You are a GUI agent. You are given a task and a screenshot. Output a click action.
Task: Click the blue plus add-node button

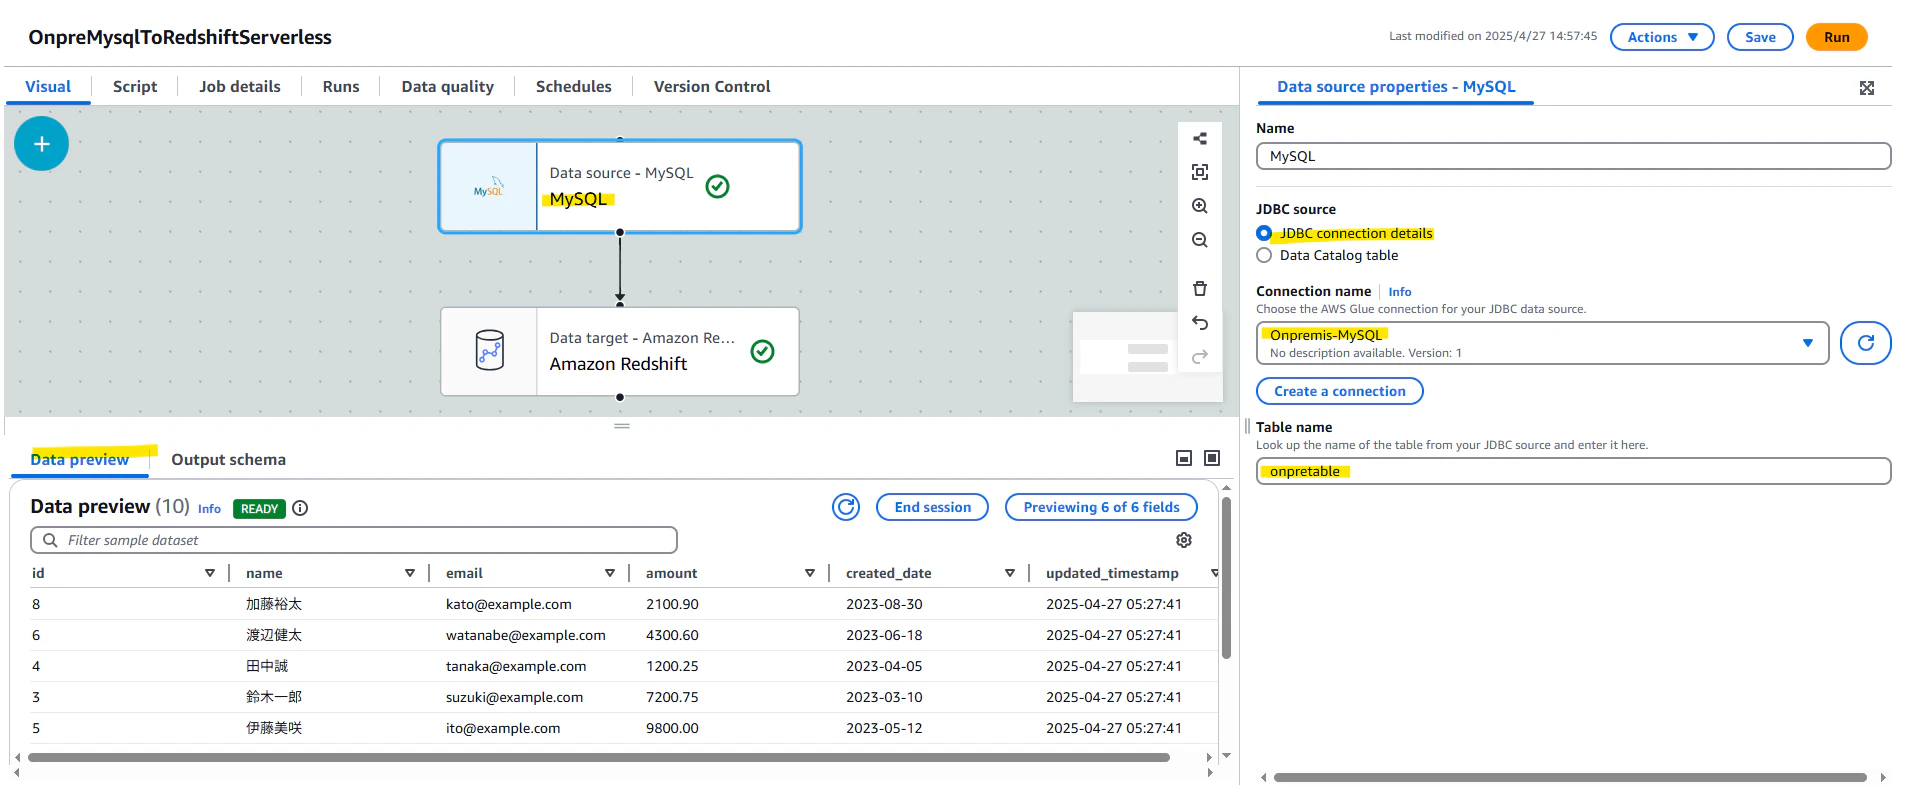click(x=41, y=144)
